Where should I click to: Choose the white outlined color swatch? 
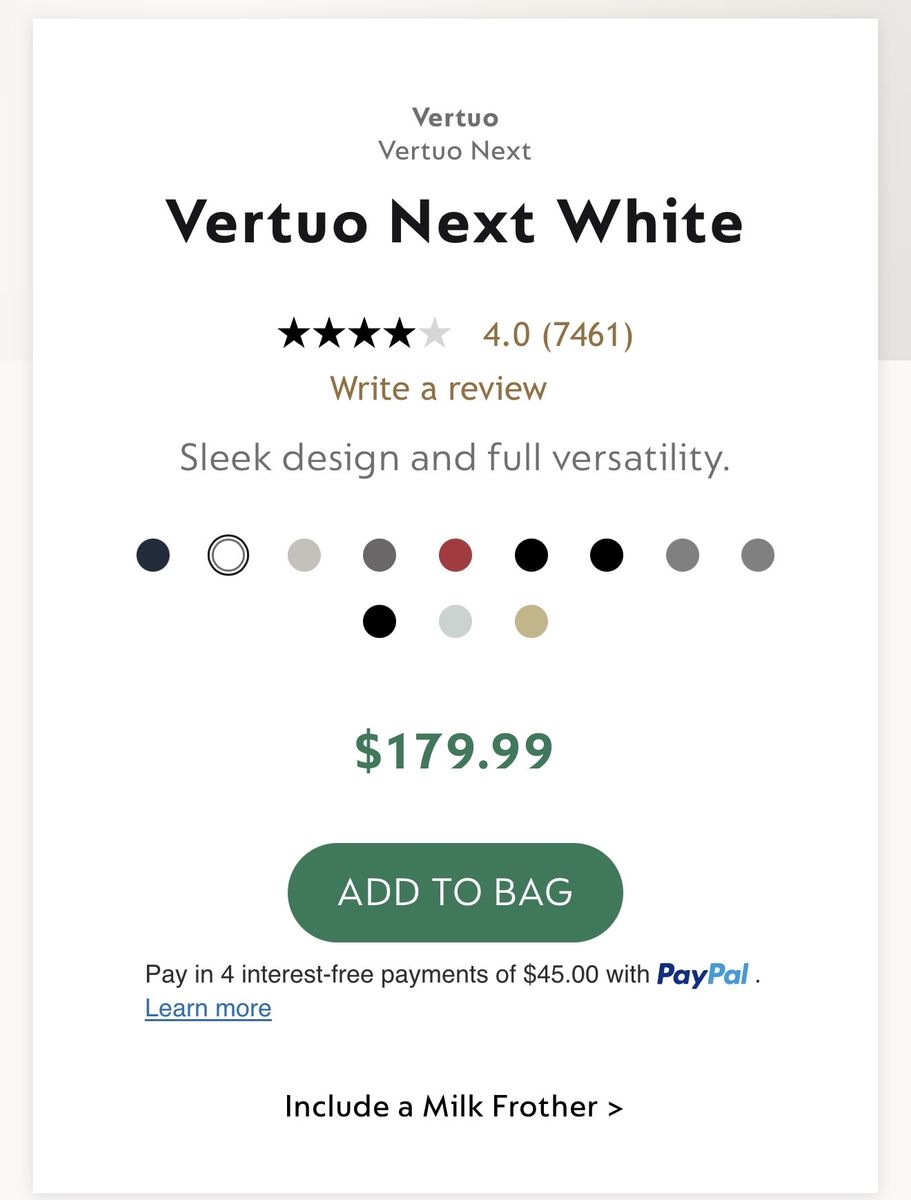[x=228, y=554]
